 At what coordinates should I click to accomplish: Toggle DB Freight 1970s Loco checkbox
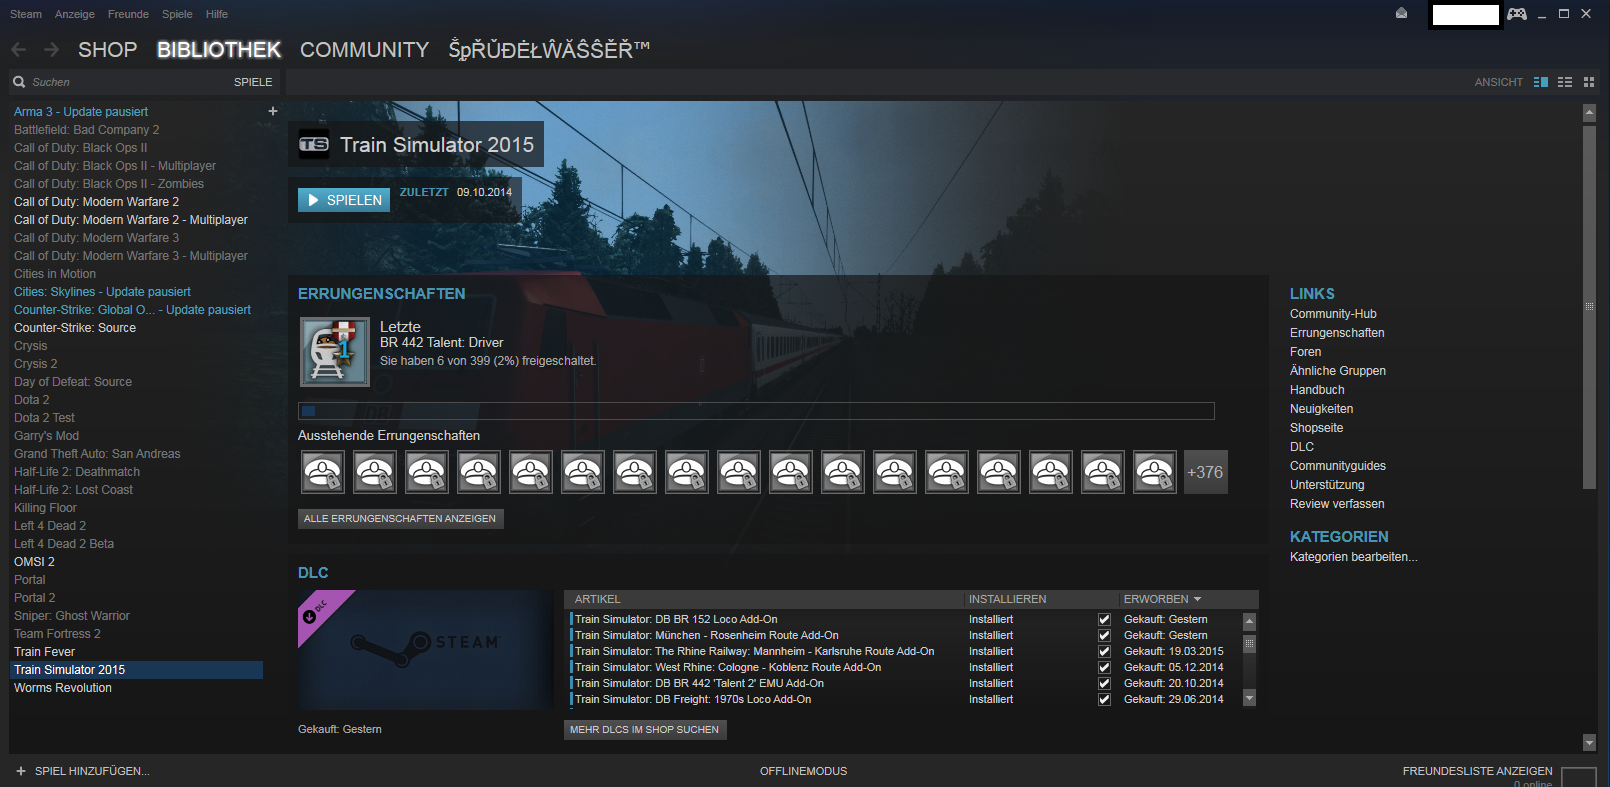[1104, 700]
